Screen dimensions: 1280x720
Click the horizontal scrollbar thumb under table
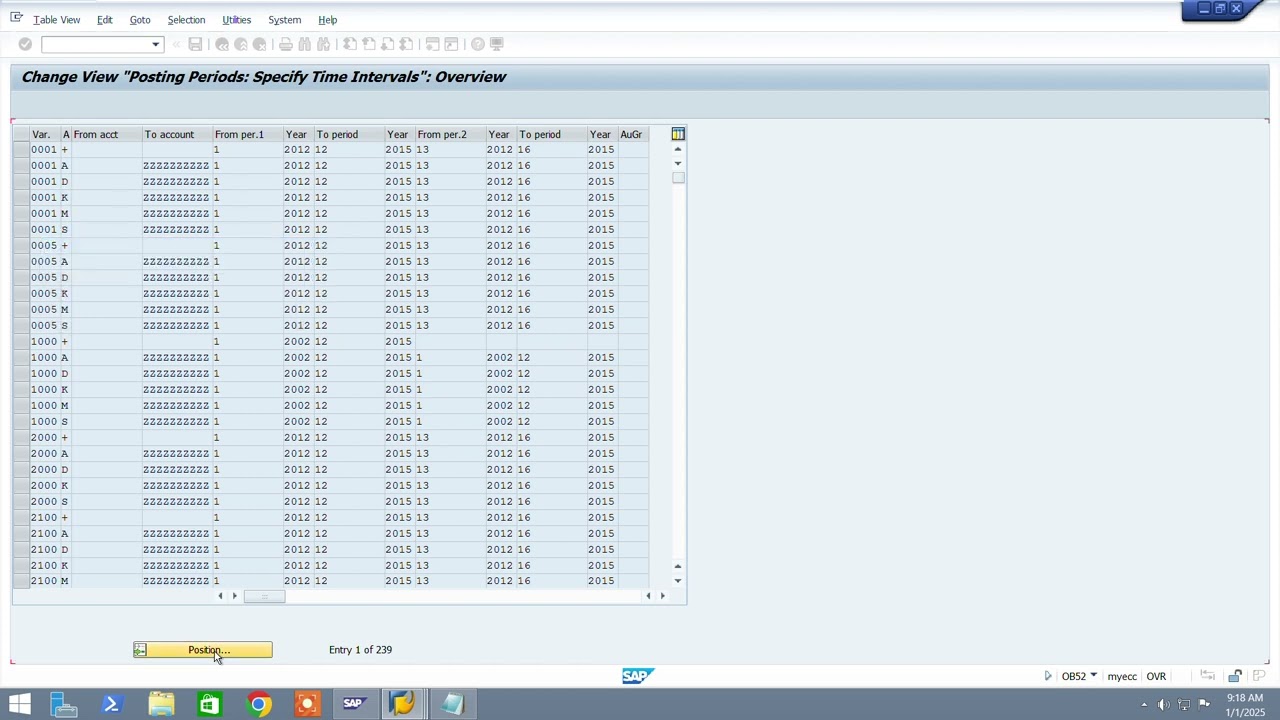265,596
